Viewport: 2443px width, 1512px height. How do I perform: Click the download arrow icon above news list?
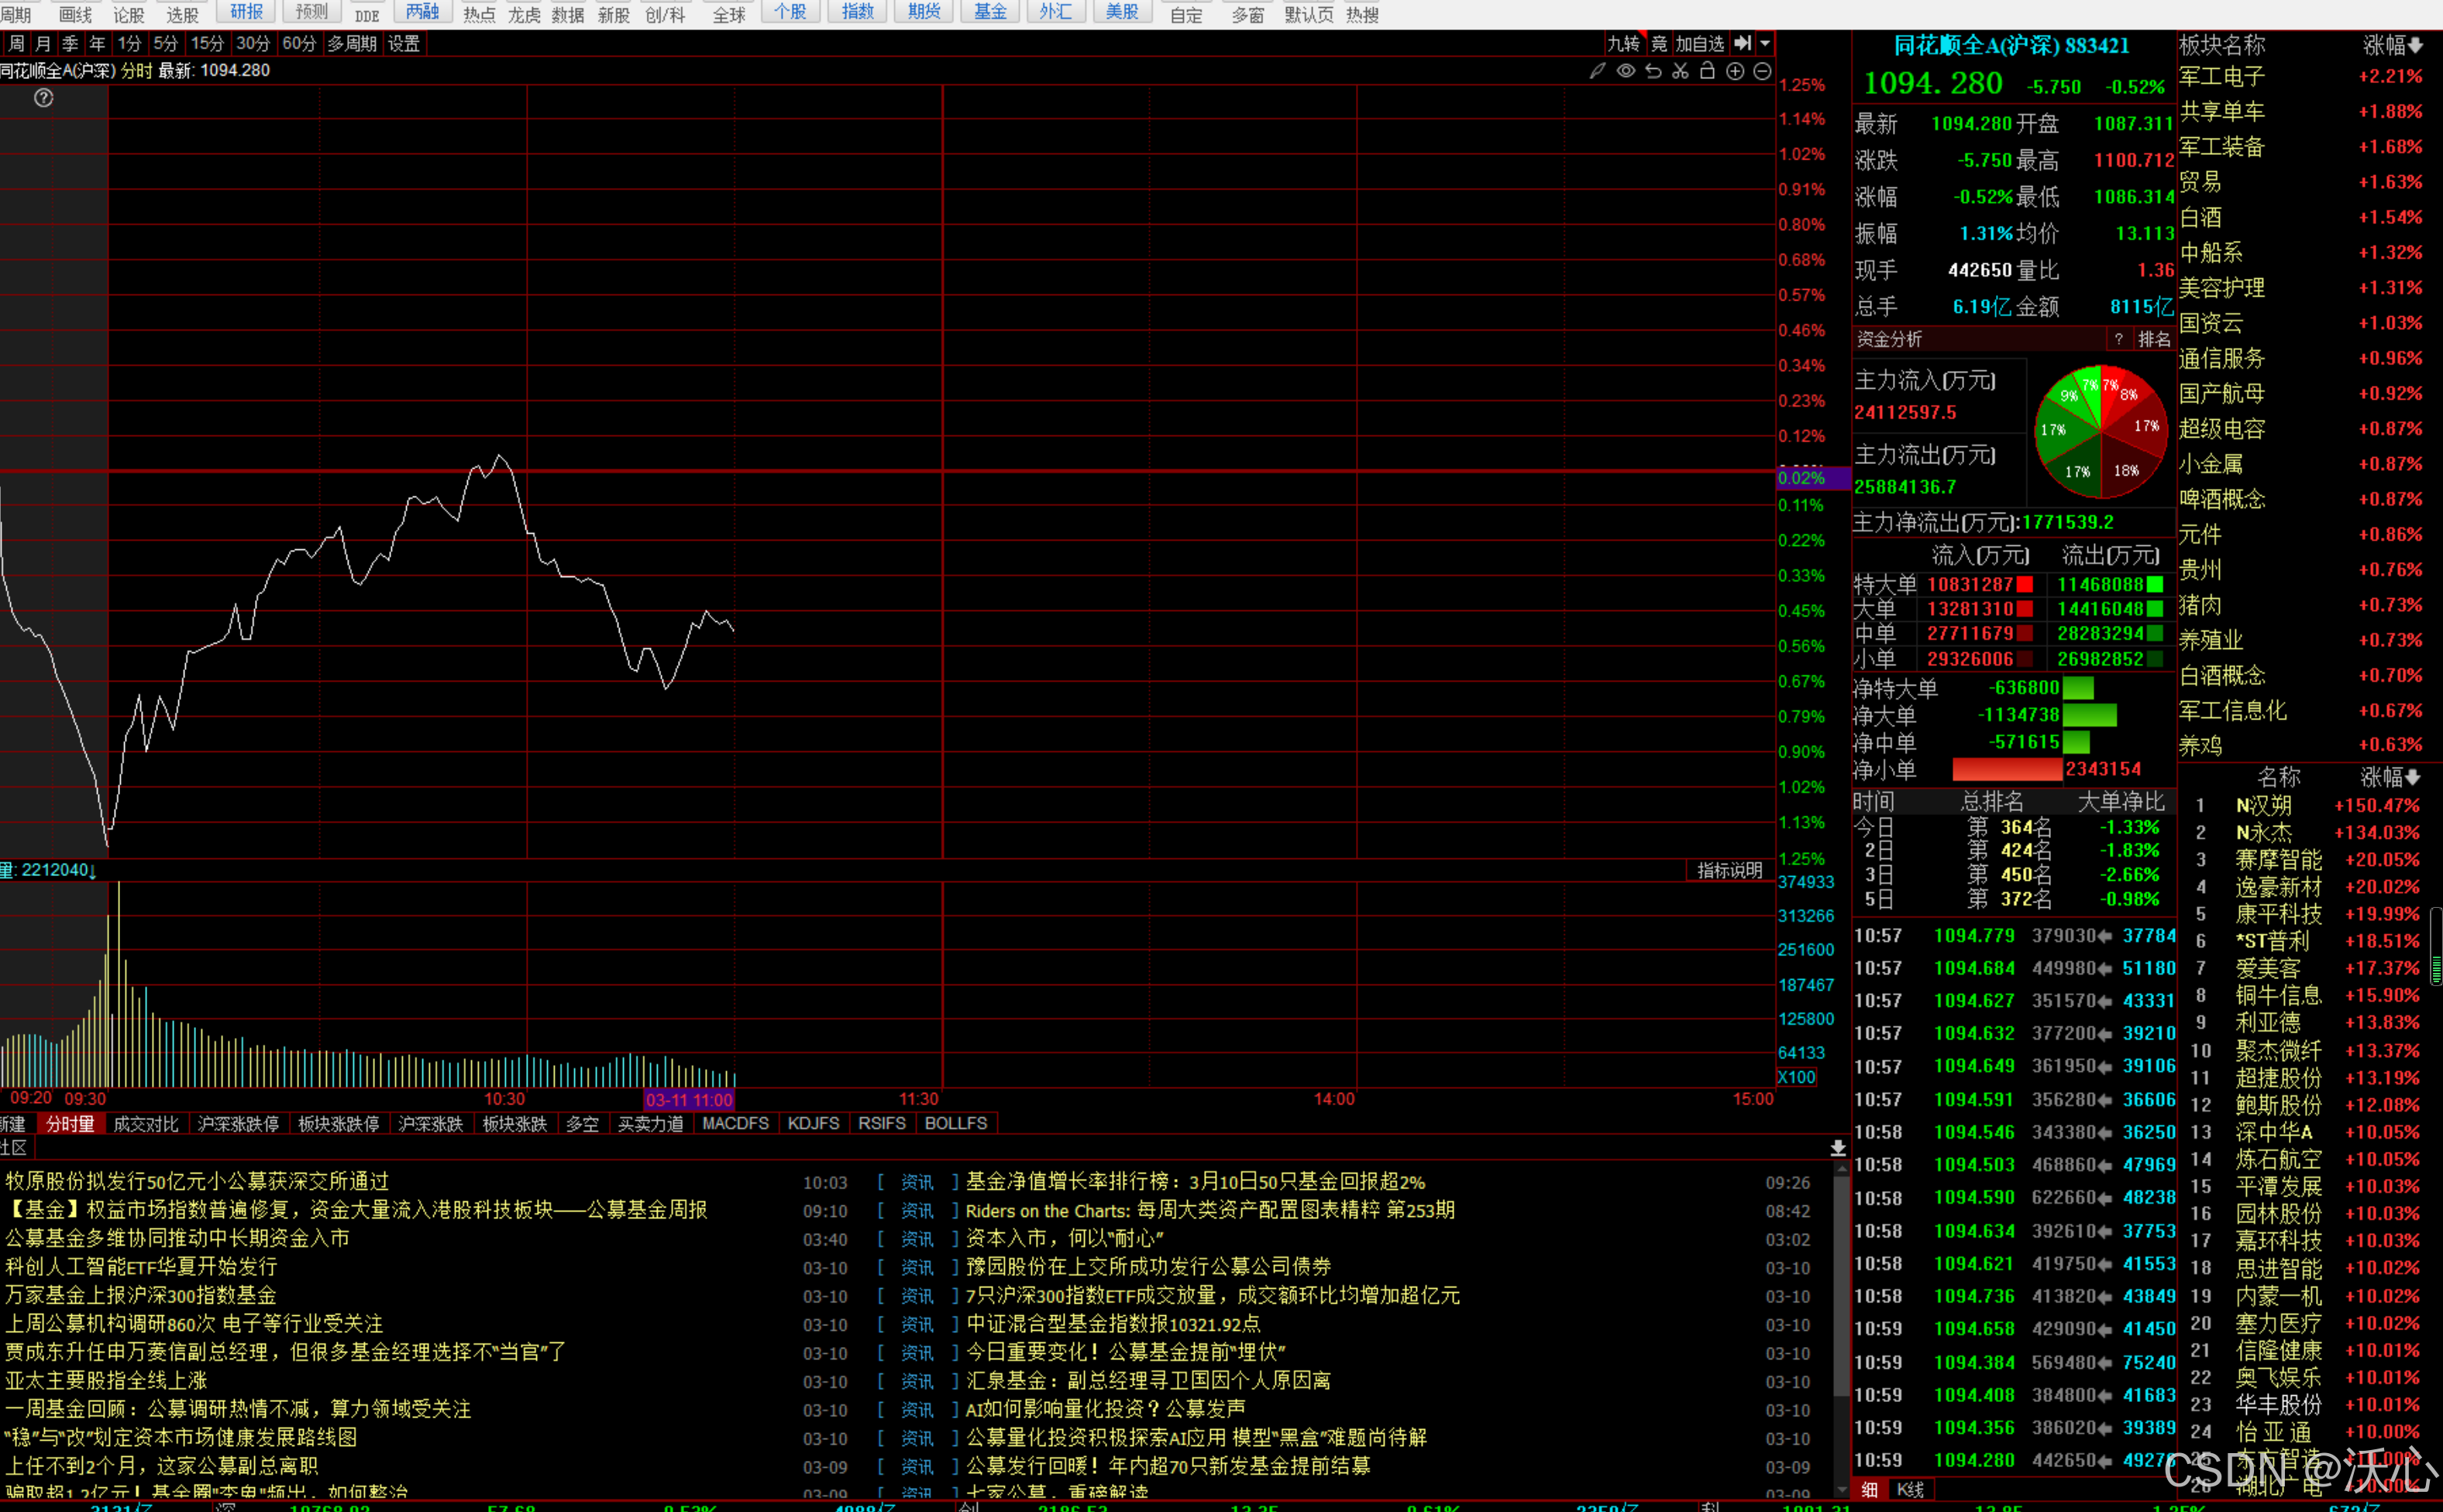pyautogui.click(x=1838, y=1148)
